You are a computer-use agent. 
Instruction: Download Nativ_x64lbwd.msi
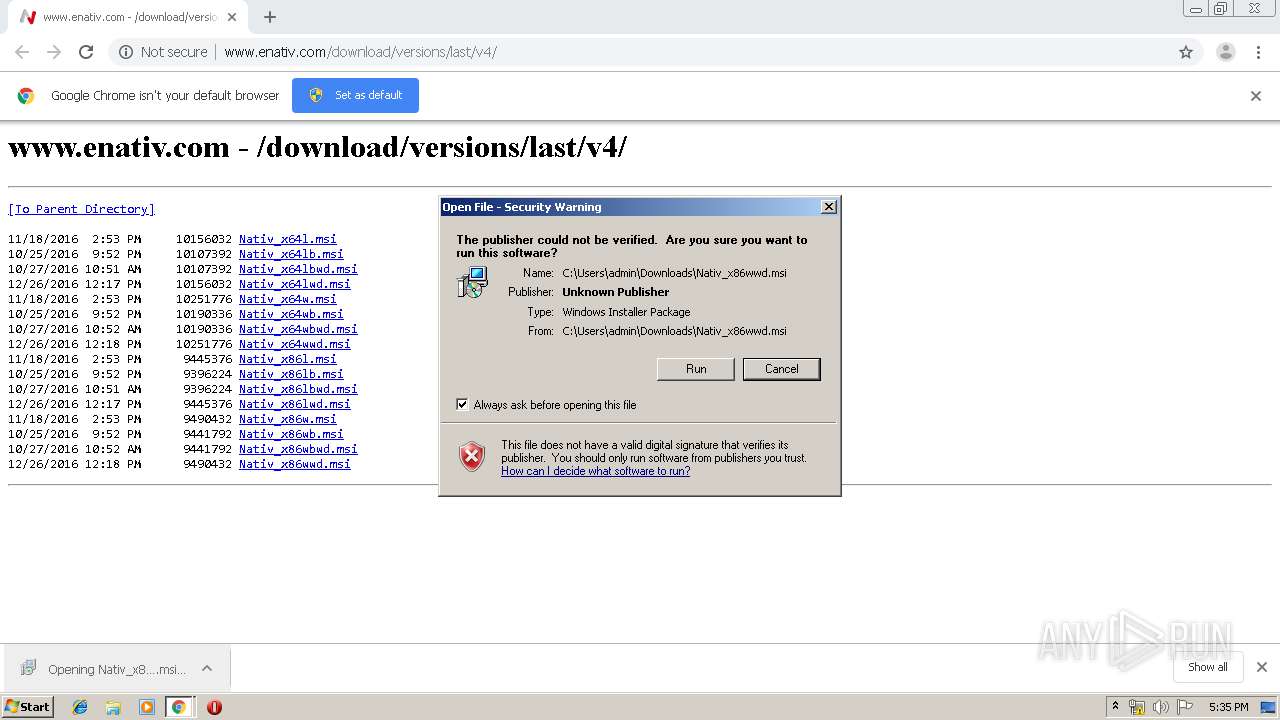click(x=298, y=269)
